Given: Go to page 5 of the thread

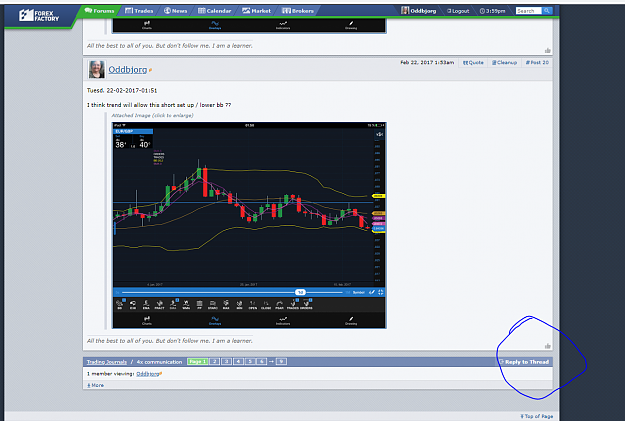Looking at the screenshot, I should point(250,362).
